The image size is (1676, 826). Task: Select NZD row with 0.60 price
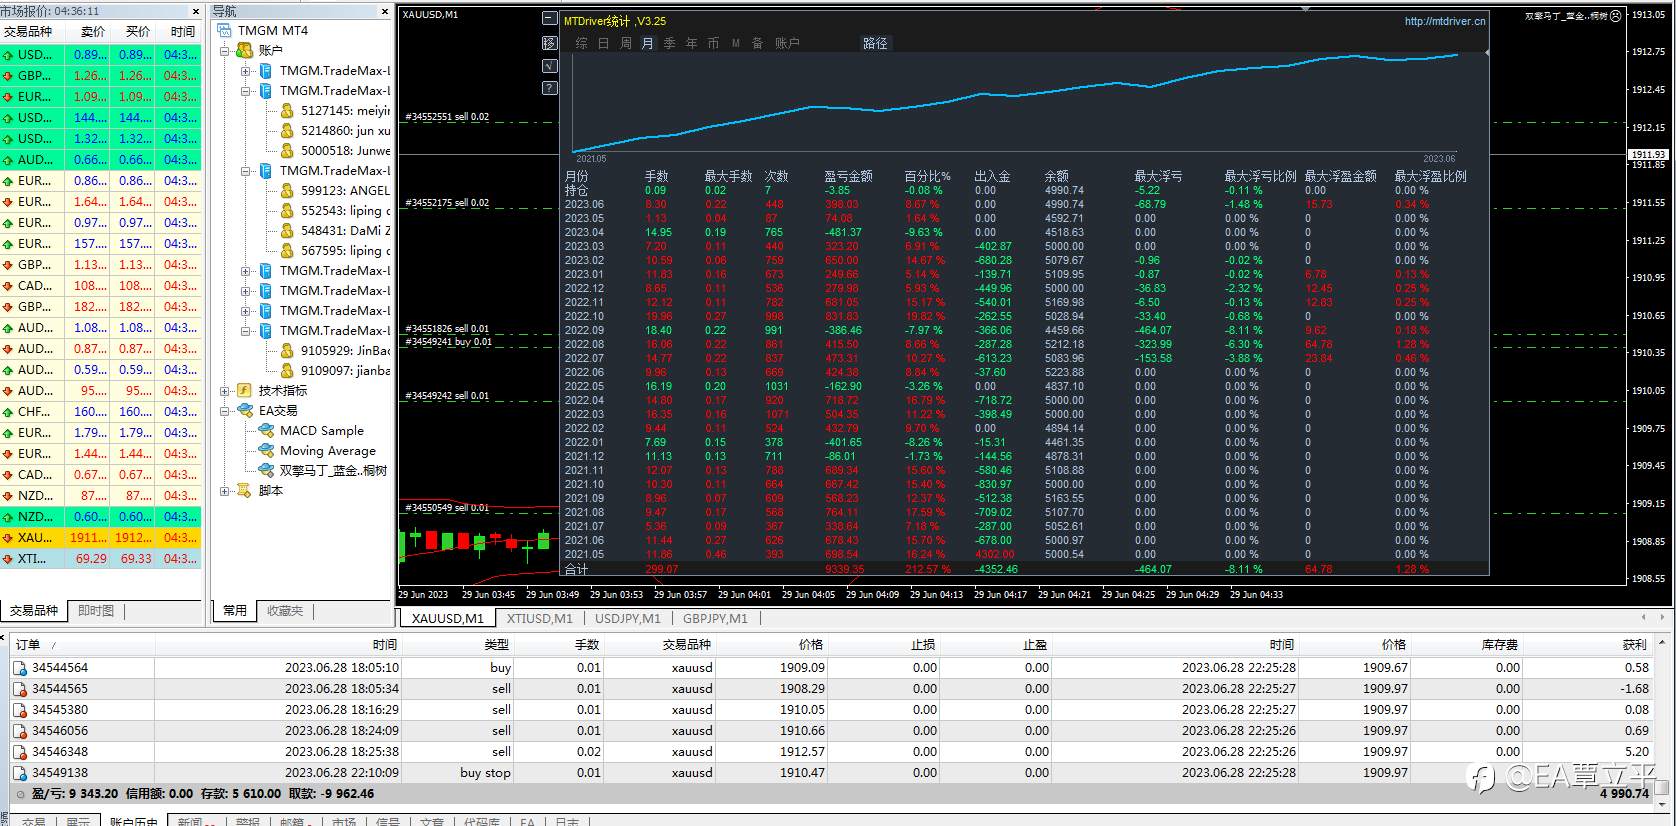(100, 516)
